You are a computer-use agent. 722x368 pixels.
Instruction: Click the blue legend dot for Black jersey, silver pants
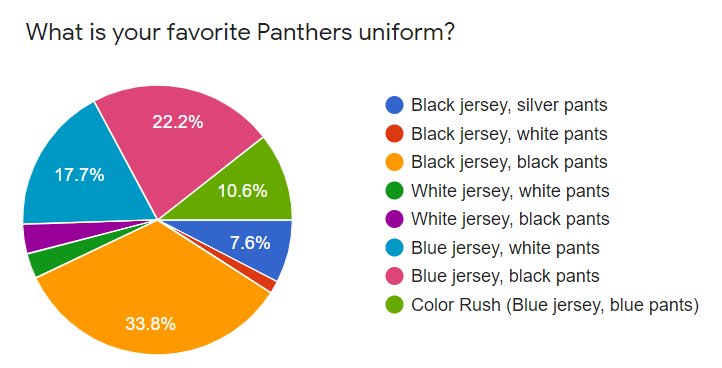[394, 105]
